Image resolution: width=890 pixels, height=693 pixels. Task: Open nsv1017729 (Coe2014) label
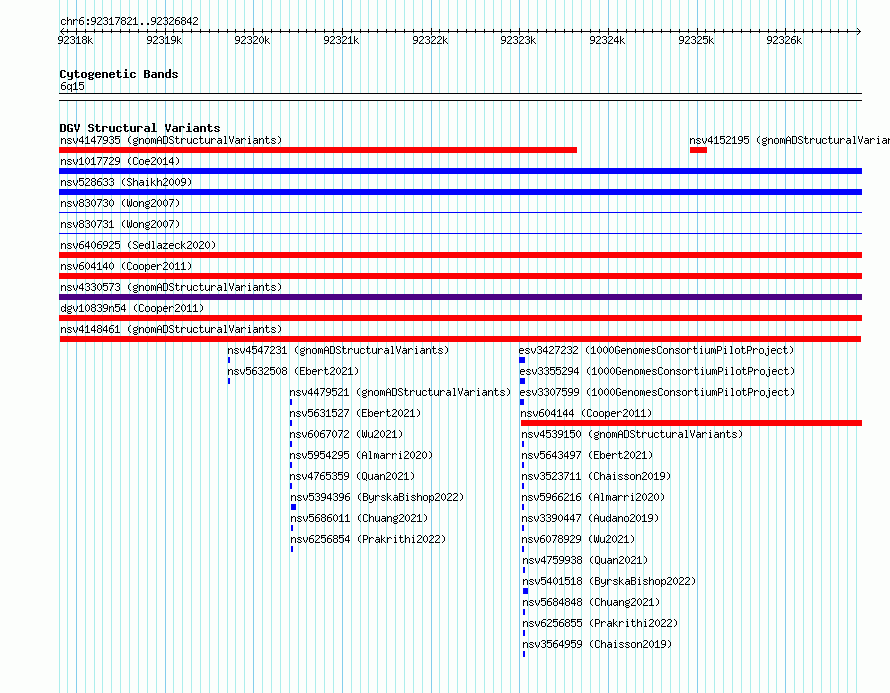pyautogui.click(x=120, y=161)
